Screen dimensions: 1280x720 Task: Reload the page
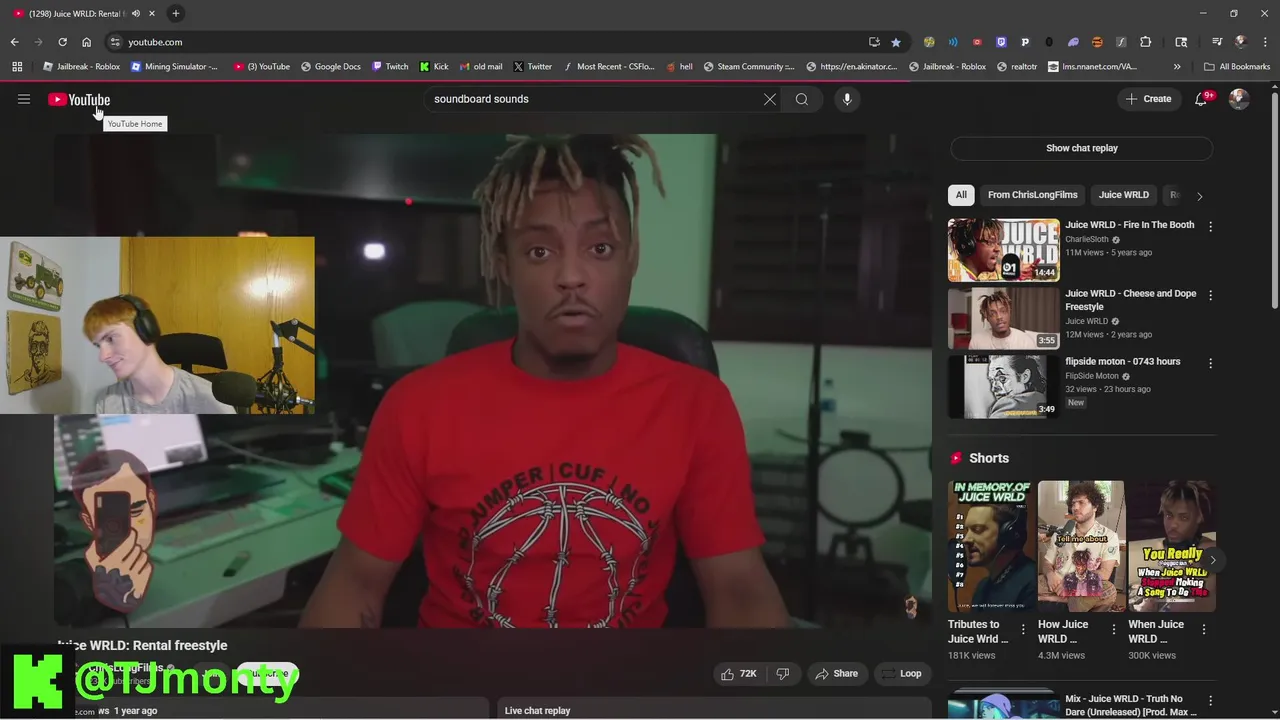62,42
